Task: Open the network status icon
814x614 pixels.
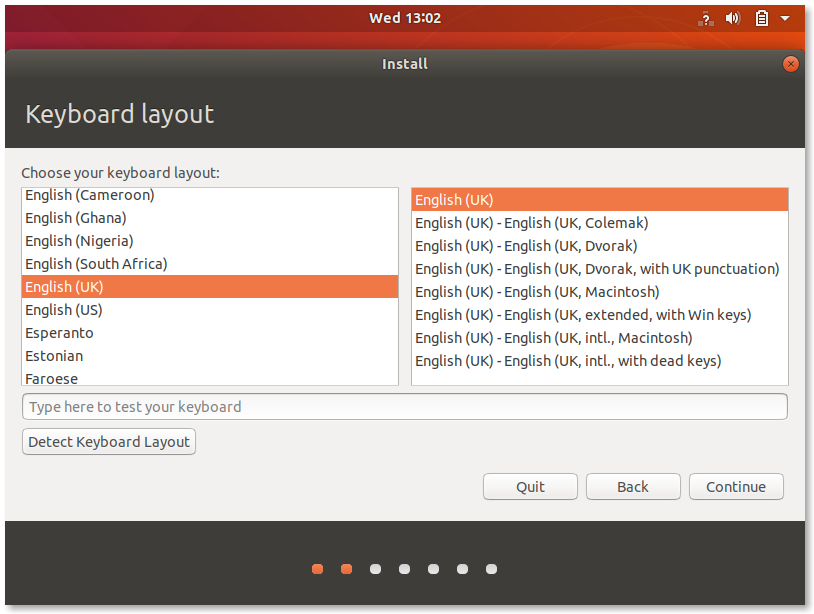Action: point(705,19)
